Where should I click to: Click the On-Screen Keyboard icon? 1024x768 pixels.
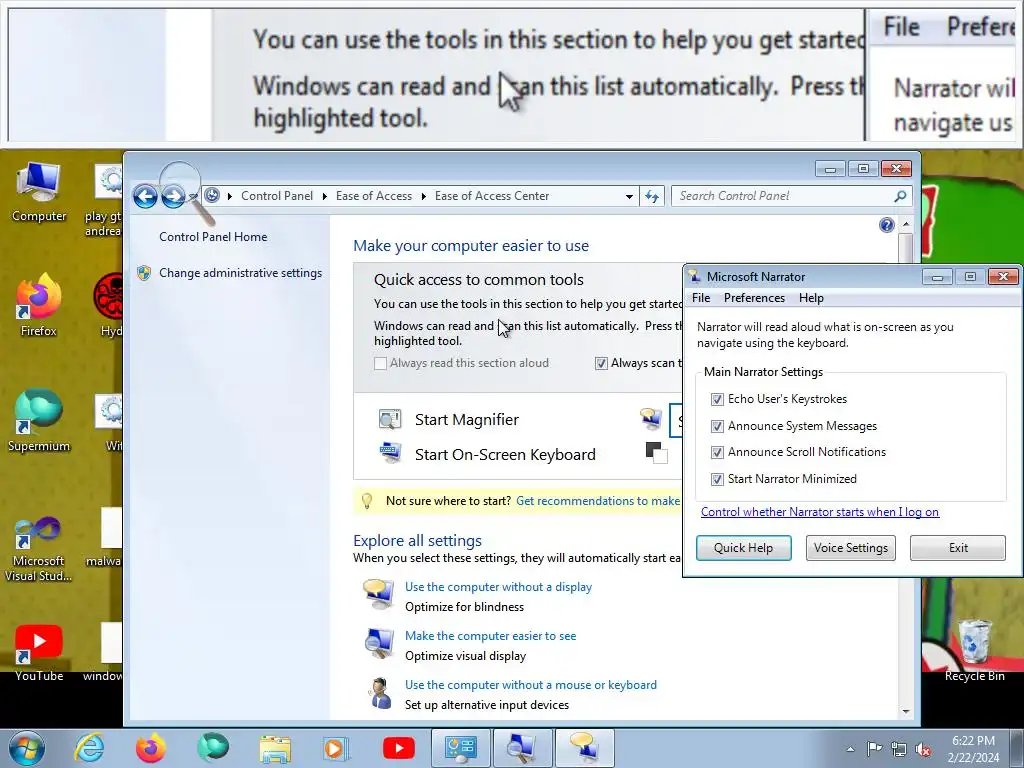point(390,452)
